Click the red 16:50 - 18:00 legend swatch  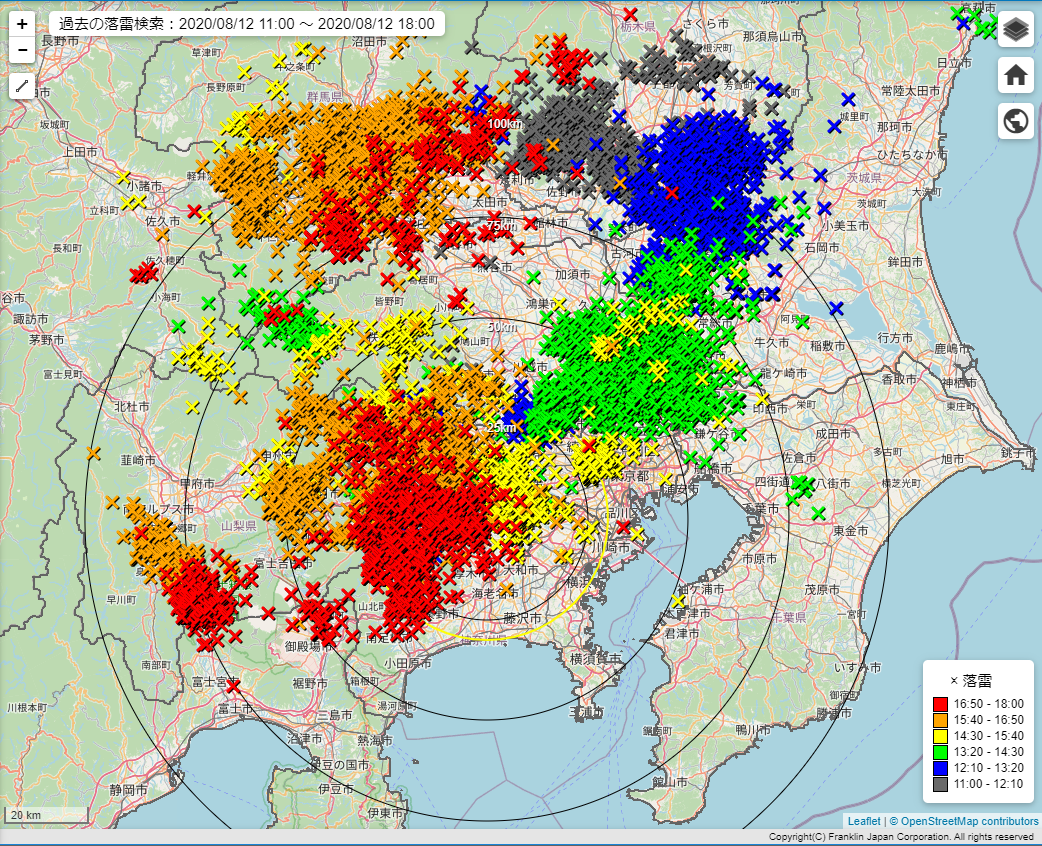(940, 704)
